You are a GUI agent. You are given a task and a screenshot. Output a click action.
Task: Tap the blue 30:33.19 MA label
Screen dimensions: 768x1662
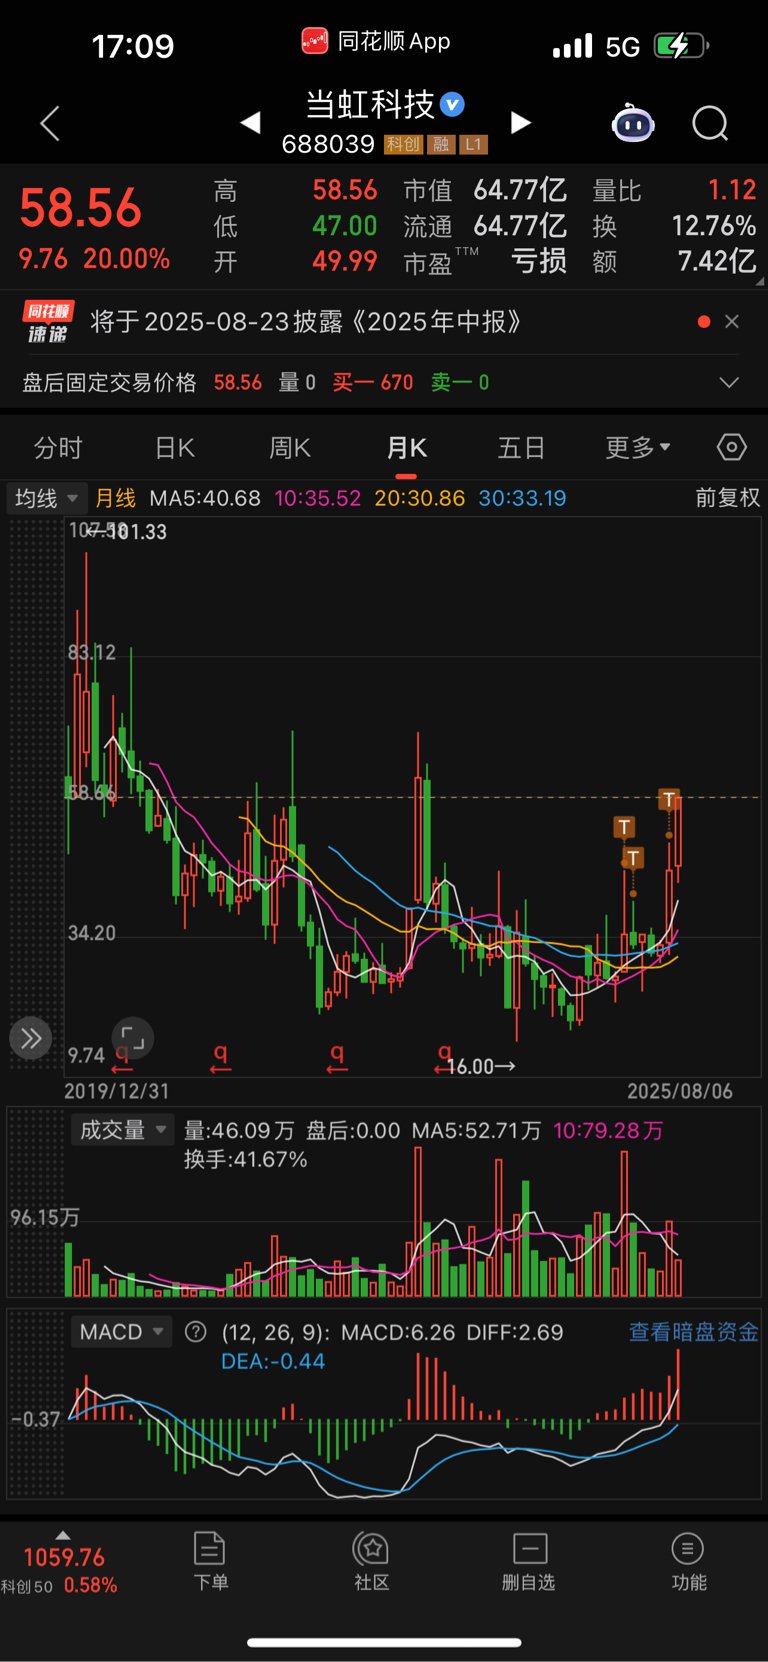click(x=523, y=498)
